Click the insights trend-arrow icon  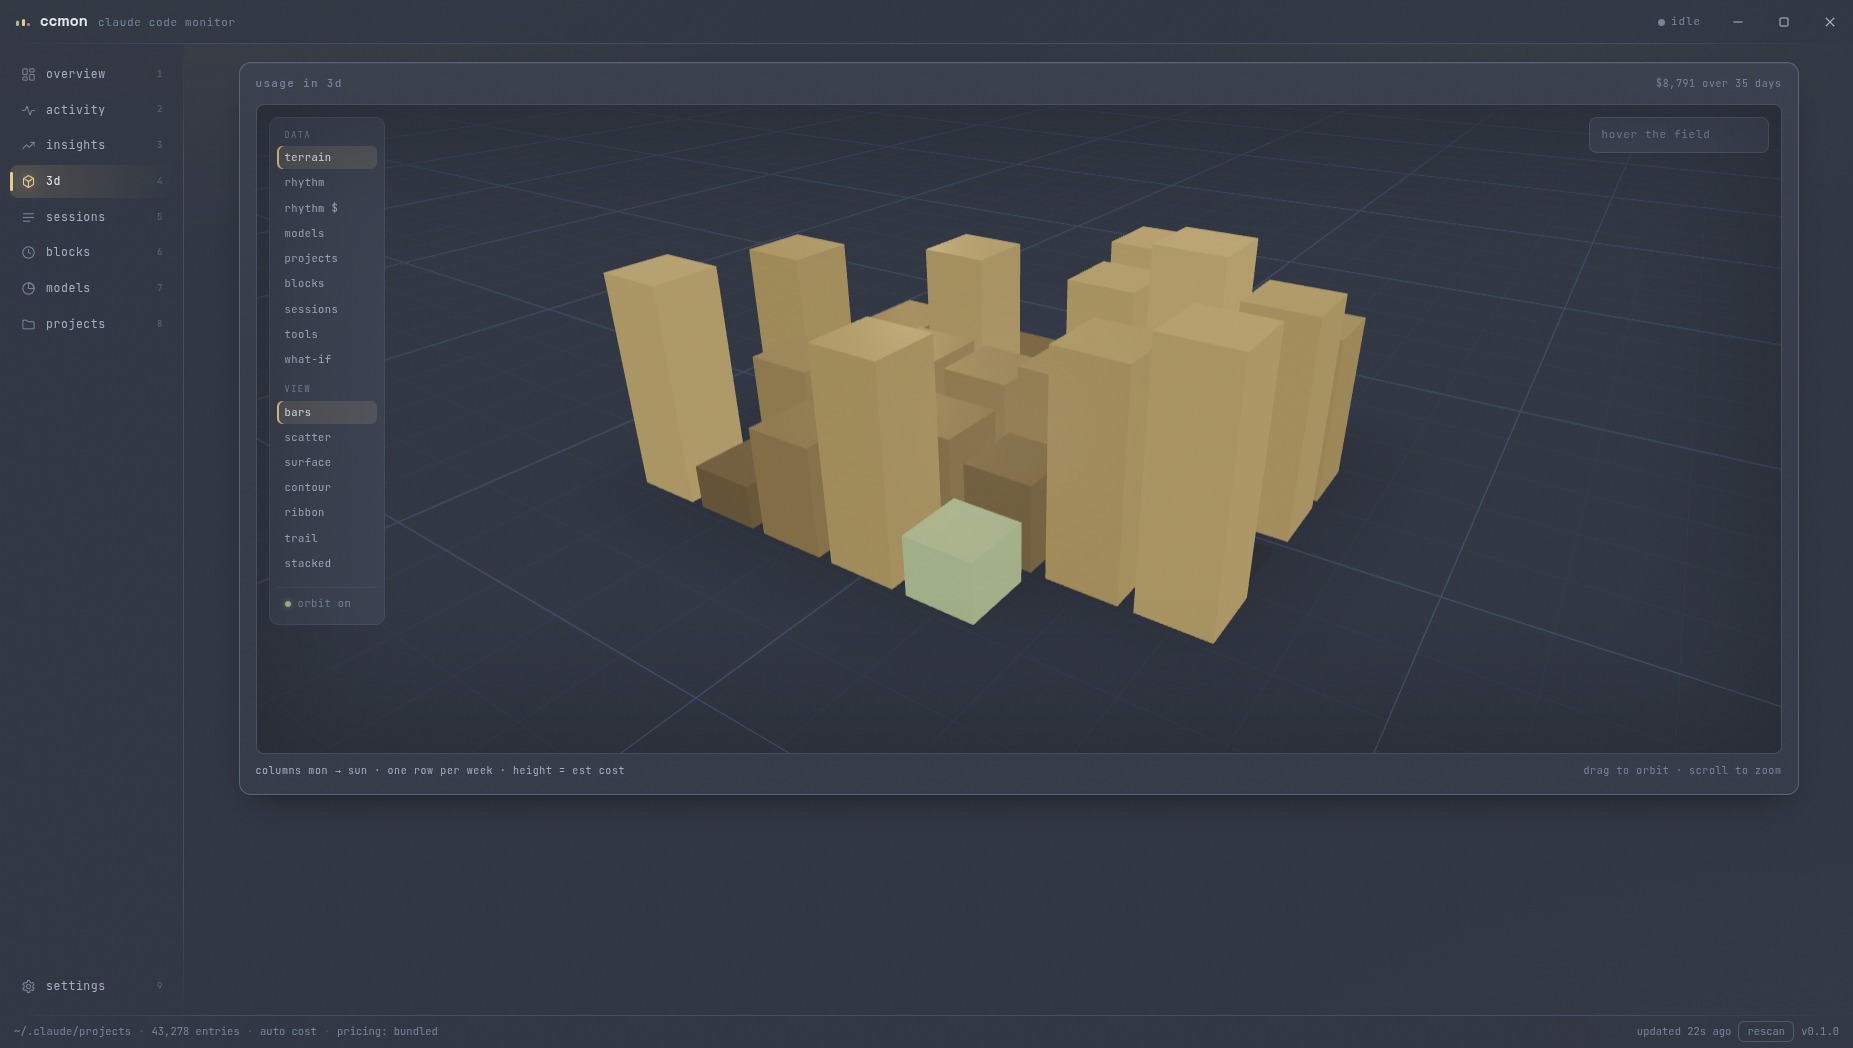point(28,145)
